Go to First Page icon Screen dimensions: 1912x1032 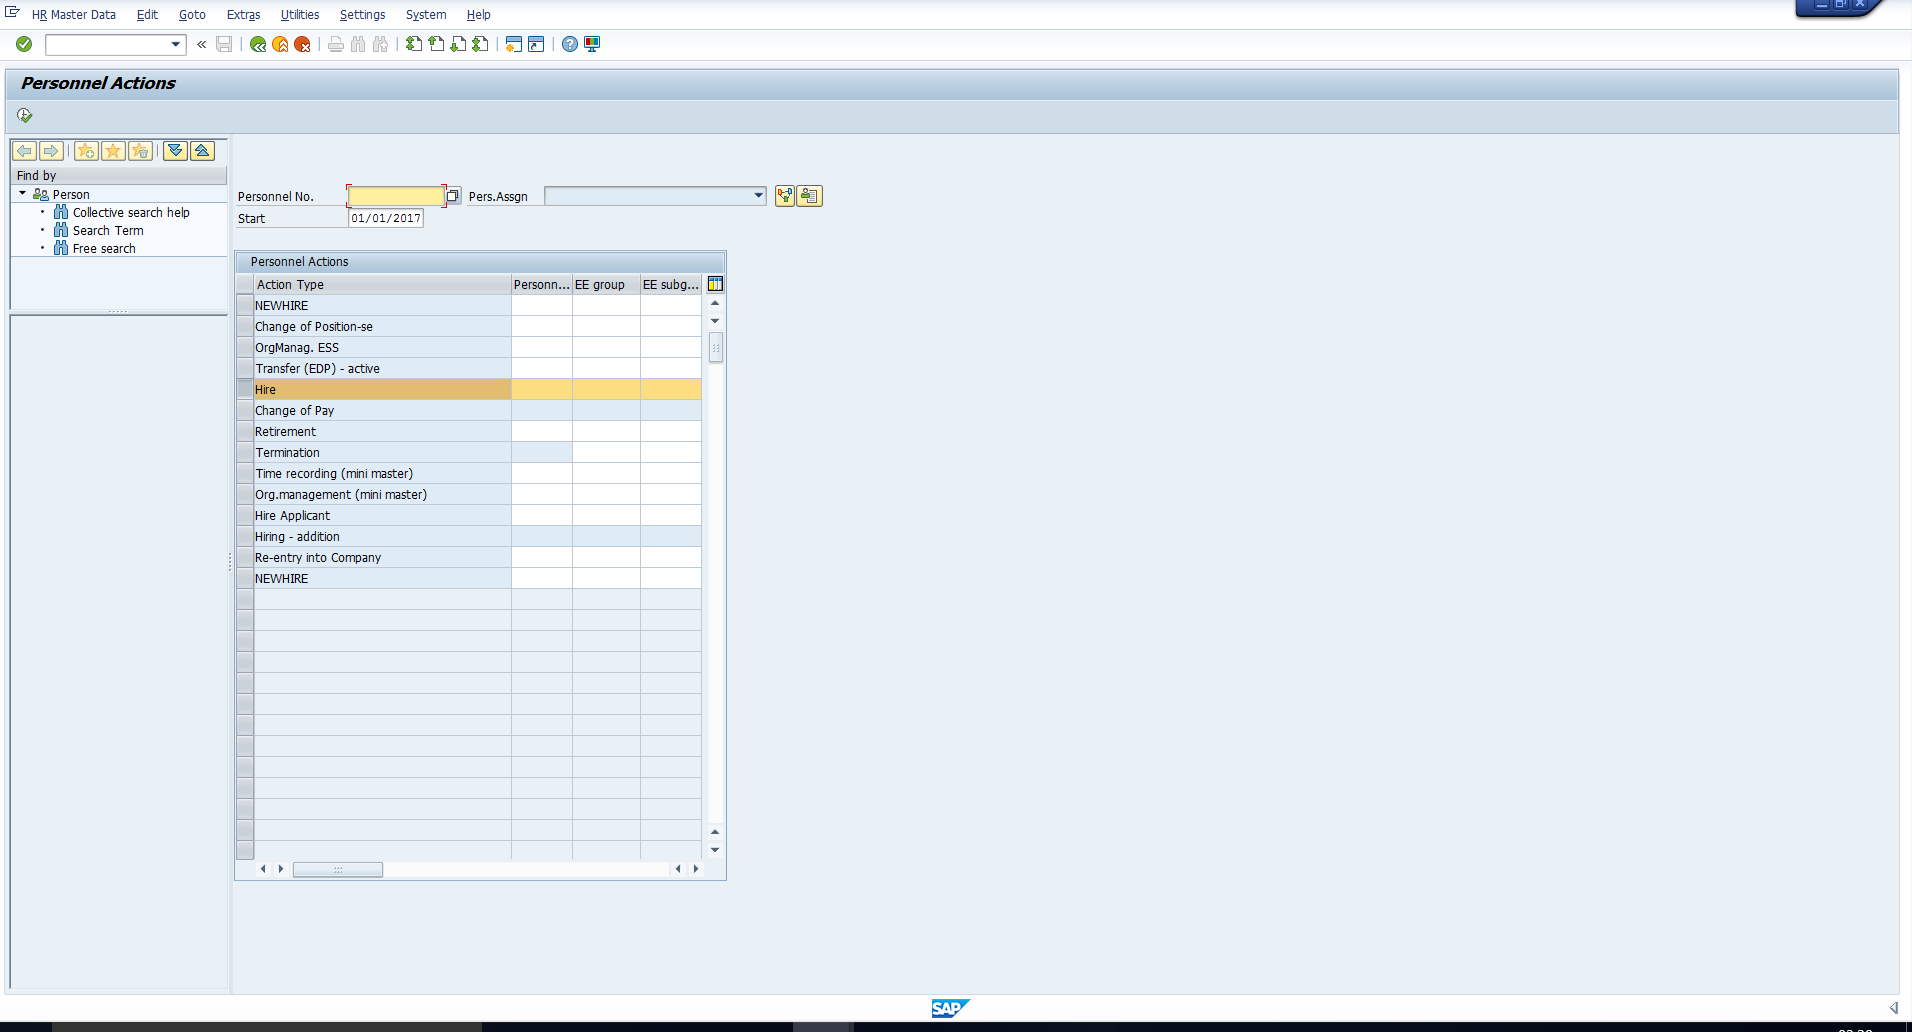click(414, 44)
